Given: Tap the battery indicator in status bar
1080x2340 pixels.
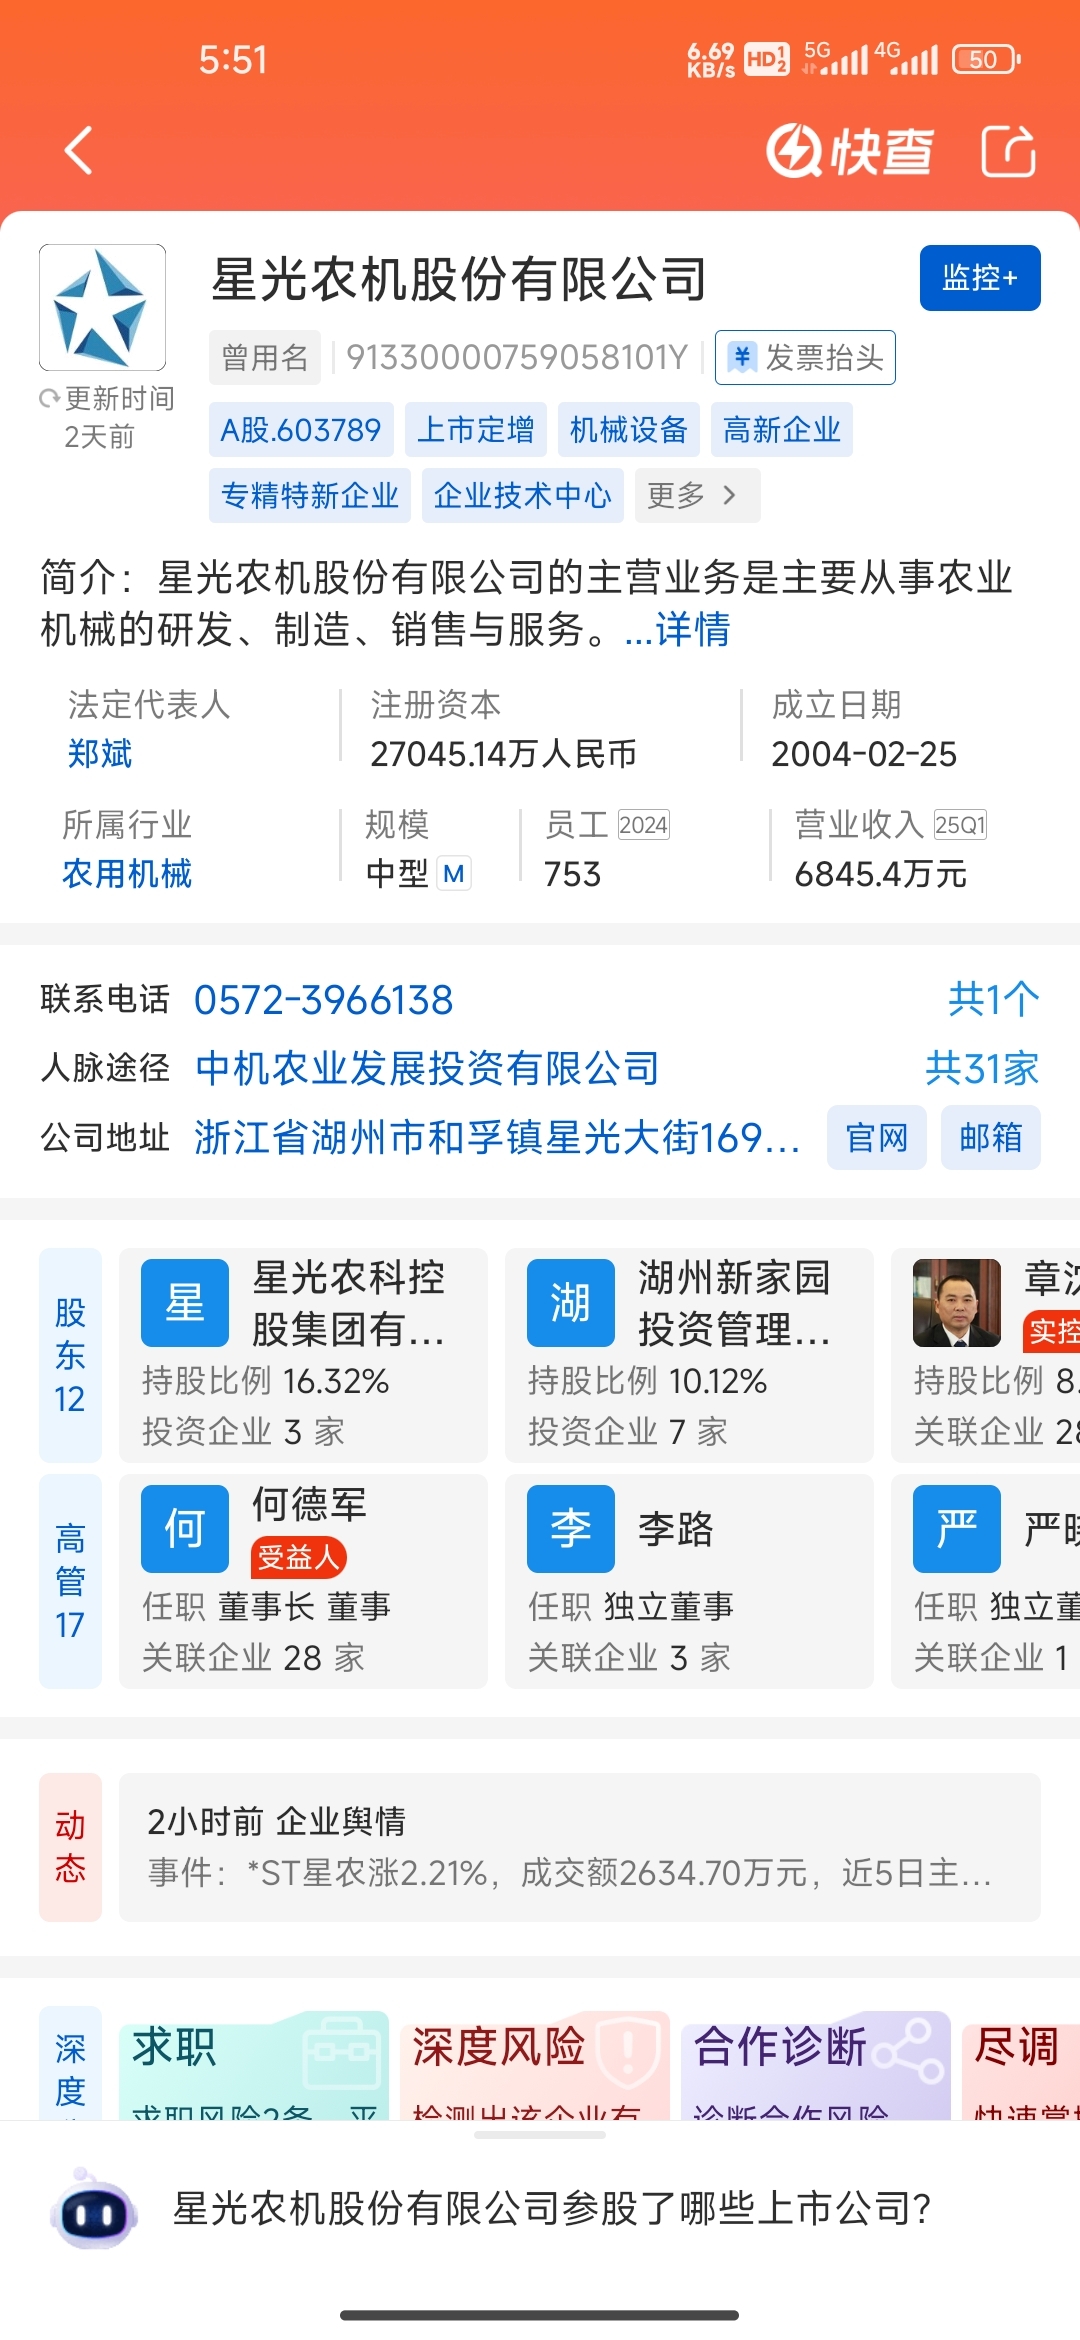Looking at the screenshot, I should (x=986, y=59).
